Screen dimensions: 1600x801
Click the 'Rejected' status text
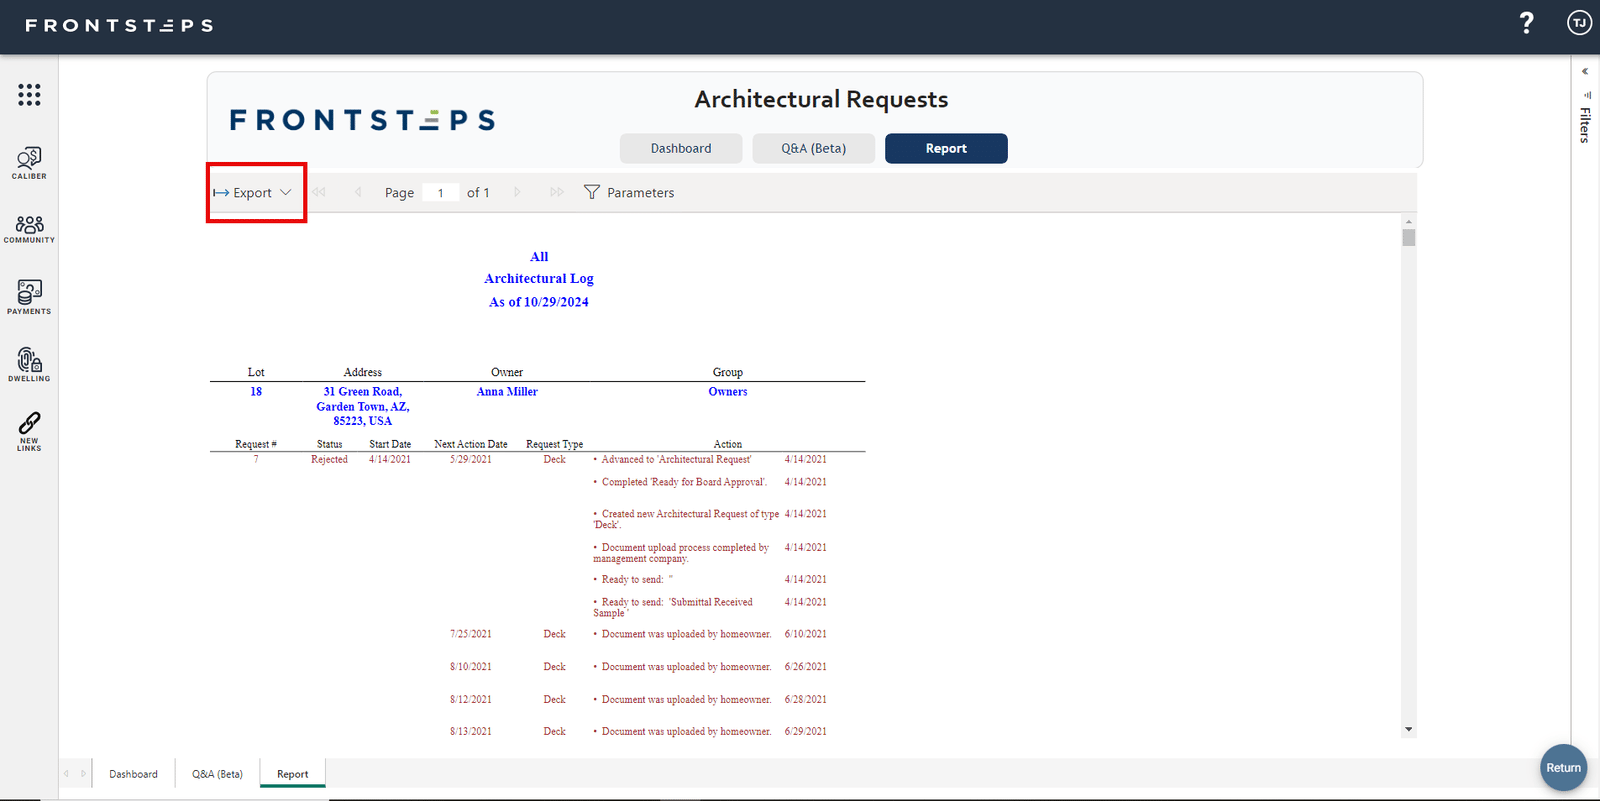pyautogui.click(x=329, y=460)
